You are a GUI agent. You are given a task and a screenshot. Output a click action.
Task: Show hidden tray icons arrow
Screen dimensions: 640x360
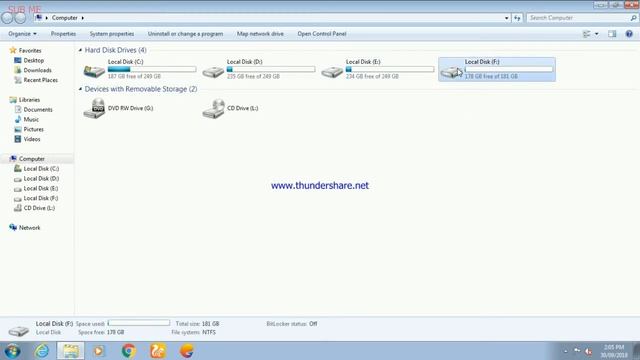(x=565, y=351)
